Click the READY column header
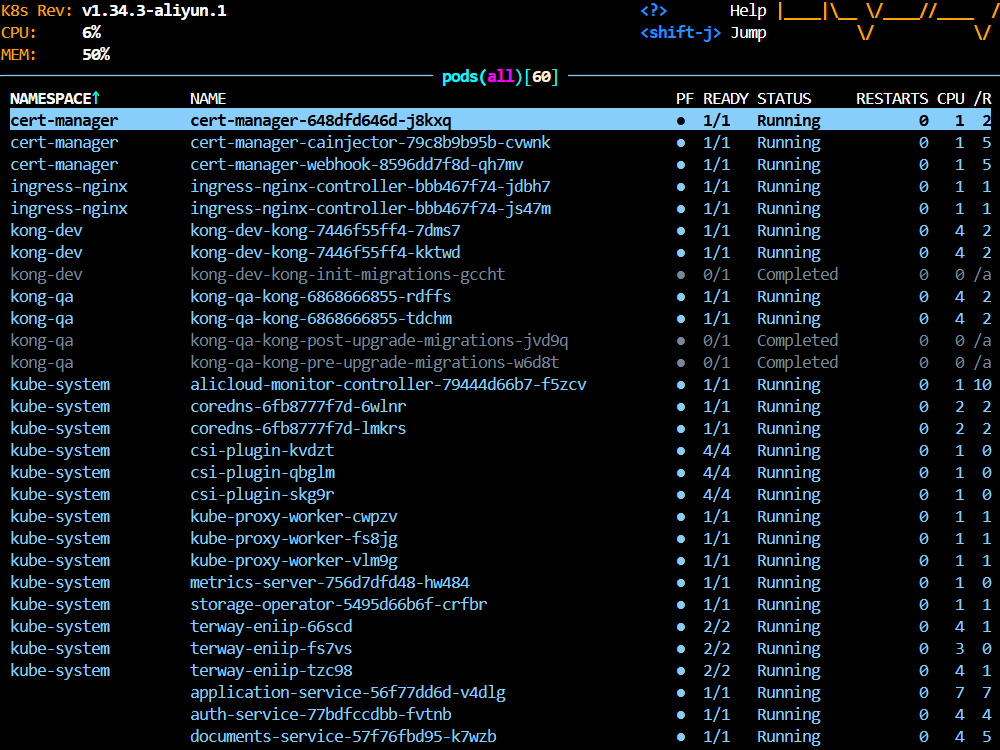Image resolution: width=1000 pixels, height=750 pixels. 725,98
